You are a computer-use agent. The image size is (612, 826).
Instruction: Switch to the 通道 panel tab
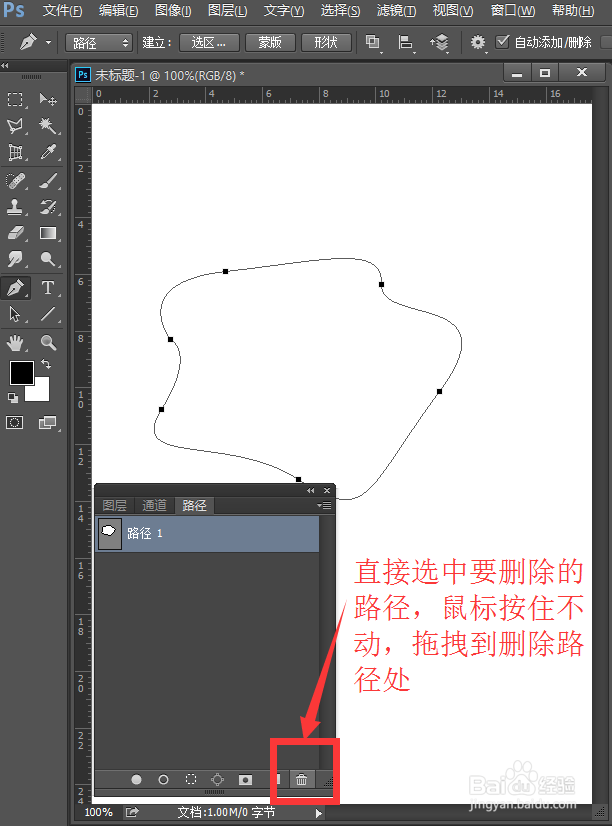(x=154, y=506)
